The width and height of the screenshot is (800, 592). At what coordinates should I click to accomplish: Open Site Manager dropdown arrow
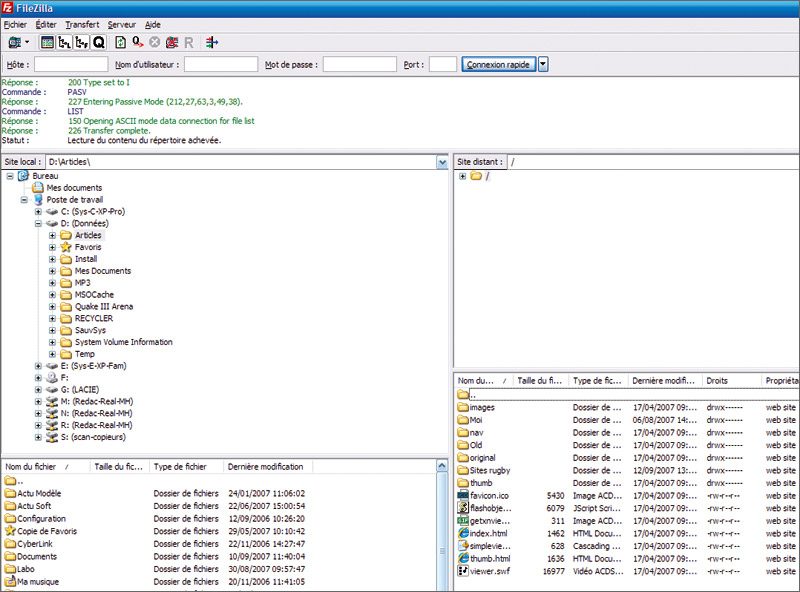[x=27, y=42]
